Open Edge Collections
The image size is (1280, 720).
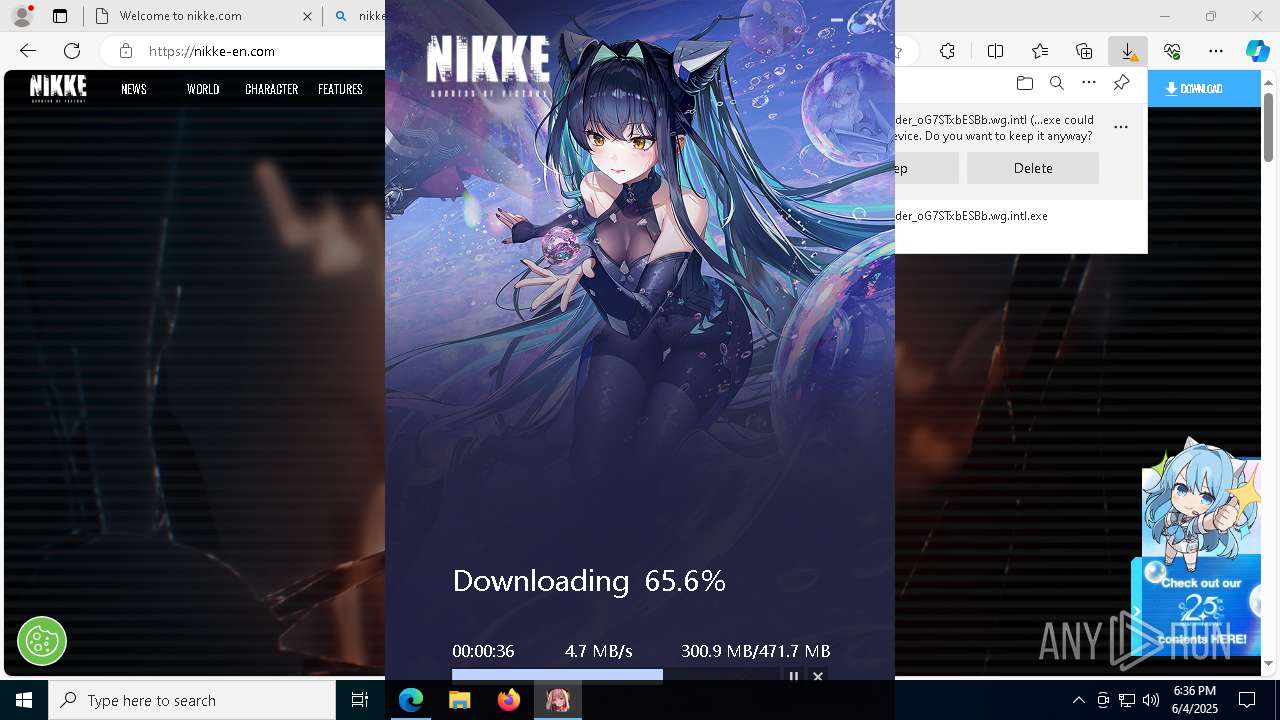[x=1084, y=51]
